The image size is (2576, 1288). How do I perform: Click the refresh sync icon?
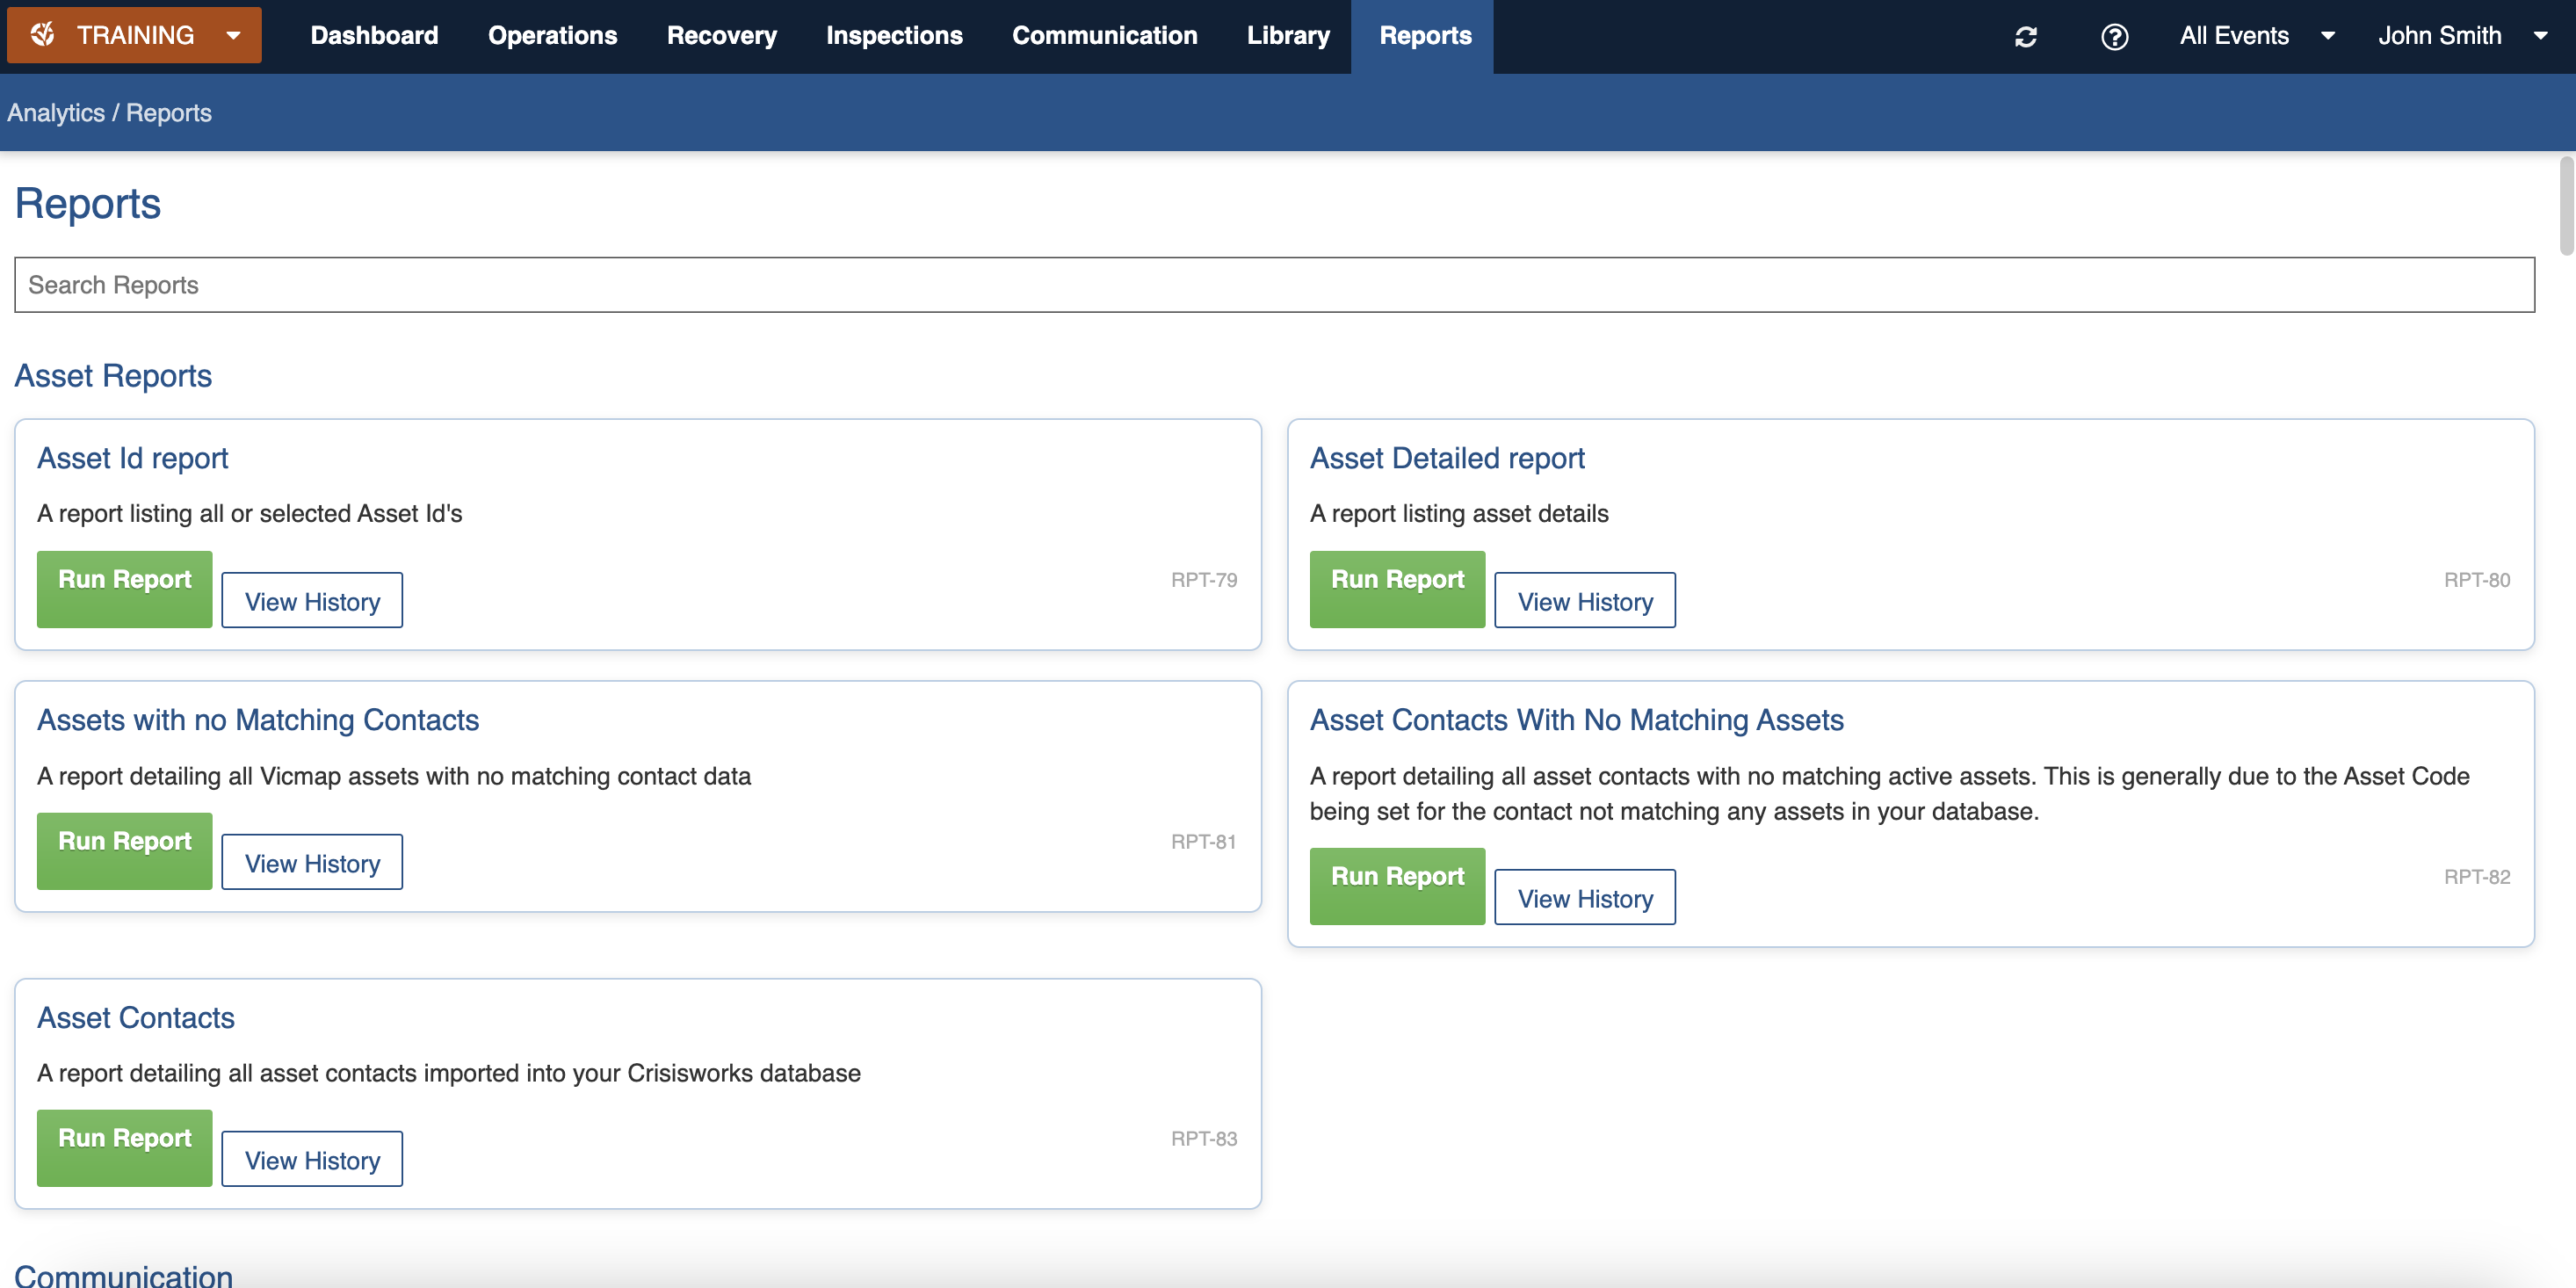[x=2025, y=37]
